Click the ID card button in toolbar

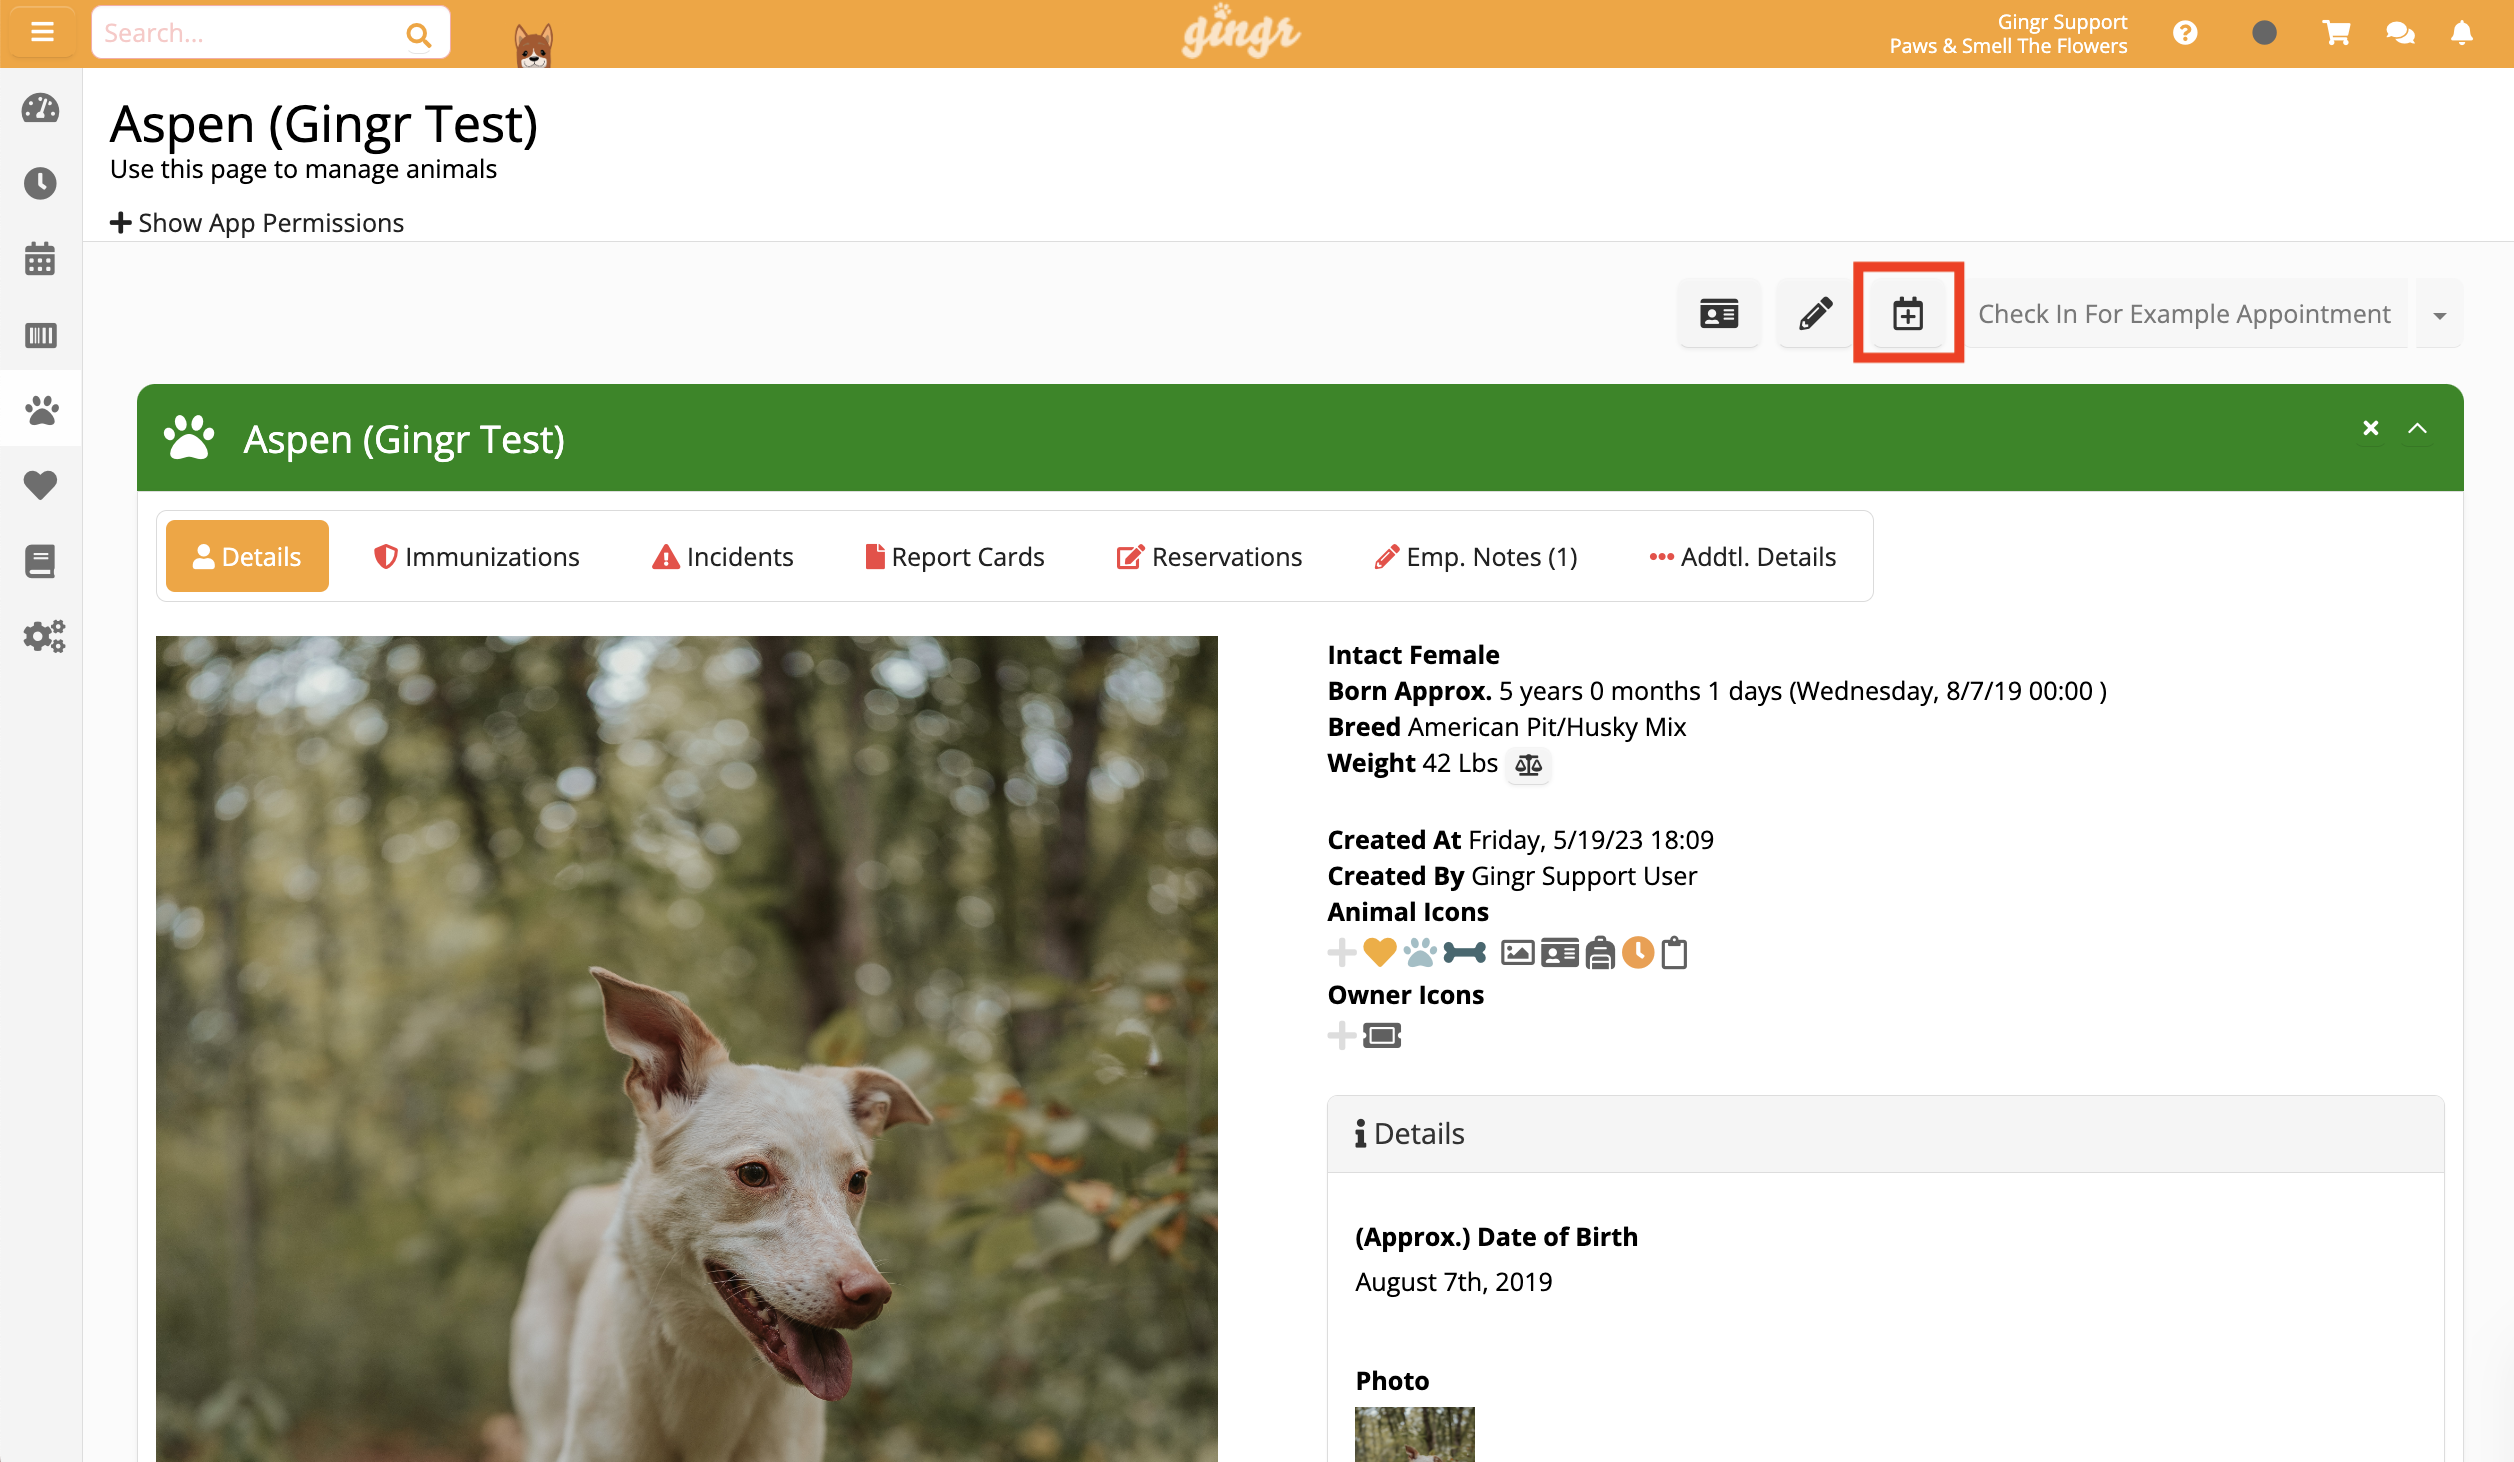click(1719, 313)
